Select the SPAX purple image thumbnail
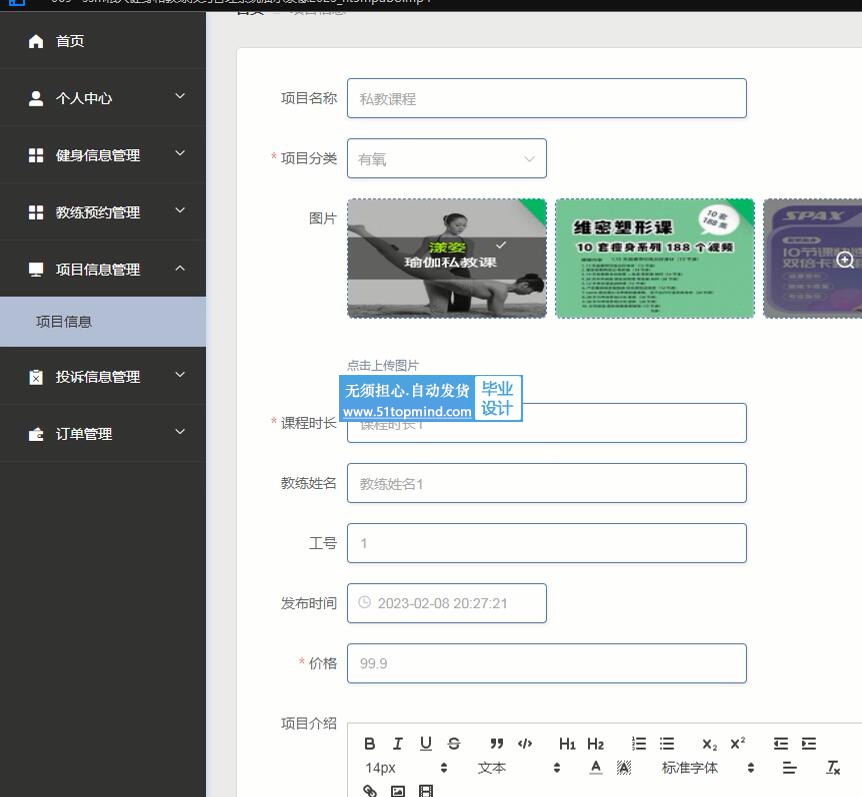 813,258
